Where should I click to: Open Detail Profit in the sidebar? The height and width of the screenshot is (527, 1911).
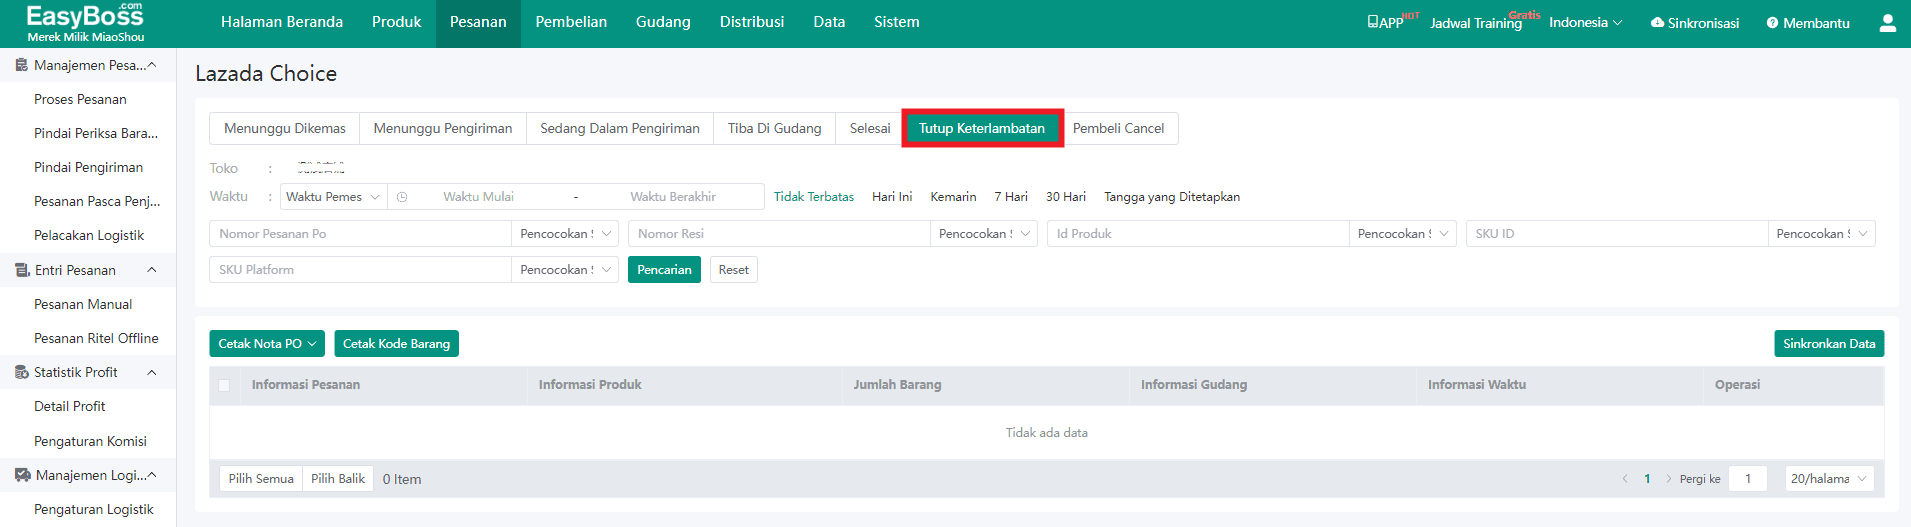coord(70,406)
